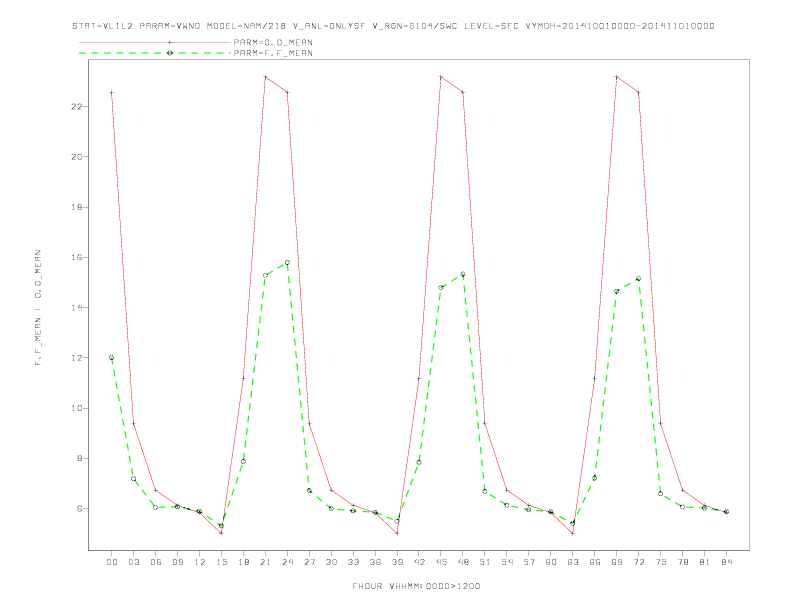
Task: Click the green circle data point at hour 72
Action: (638, 279)
